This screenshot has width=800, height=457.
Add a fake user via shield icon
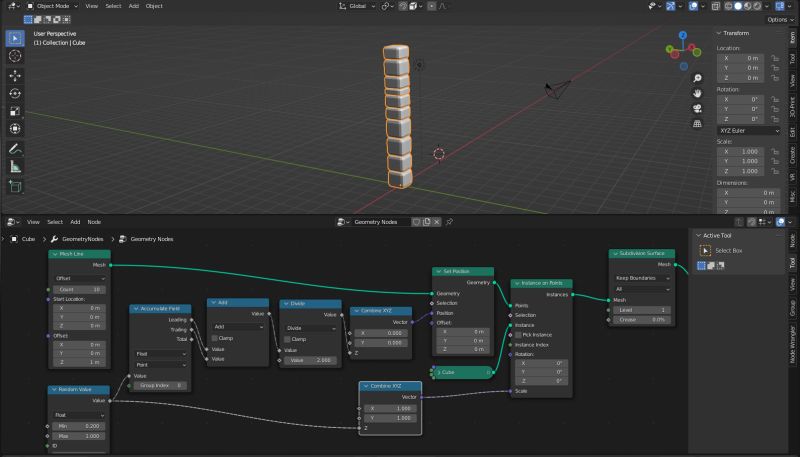pyautogui.click(x=416, y=222)
